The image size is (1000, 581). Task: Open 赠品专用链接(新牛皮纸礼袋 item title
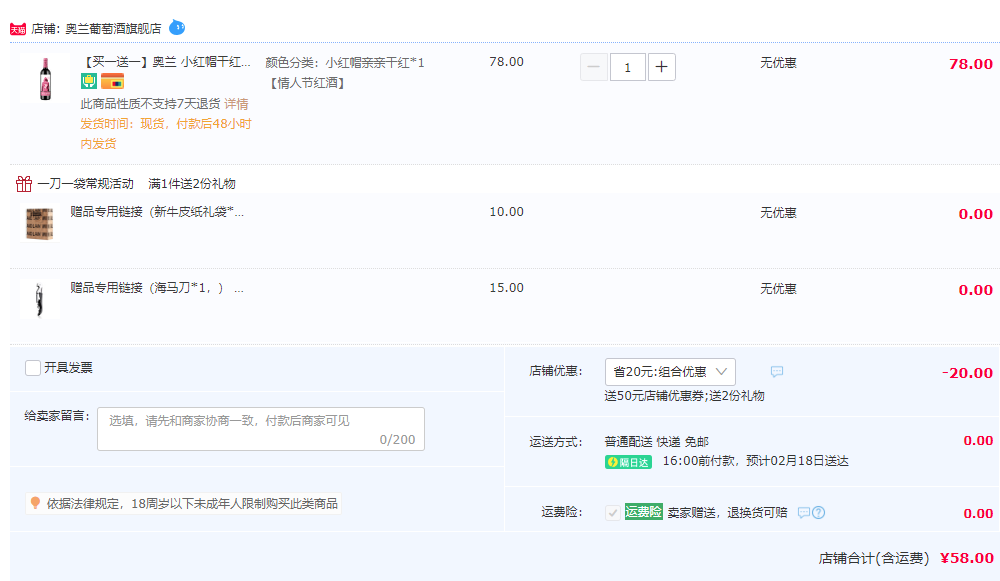(157, 212)
